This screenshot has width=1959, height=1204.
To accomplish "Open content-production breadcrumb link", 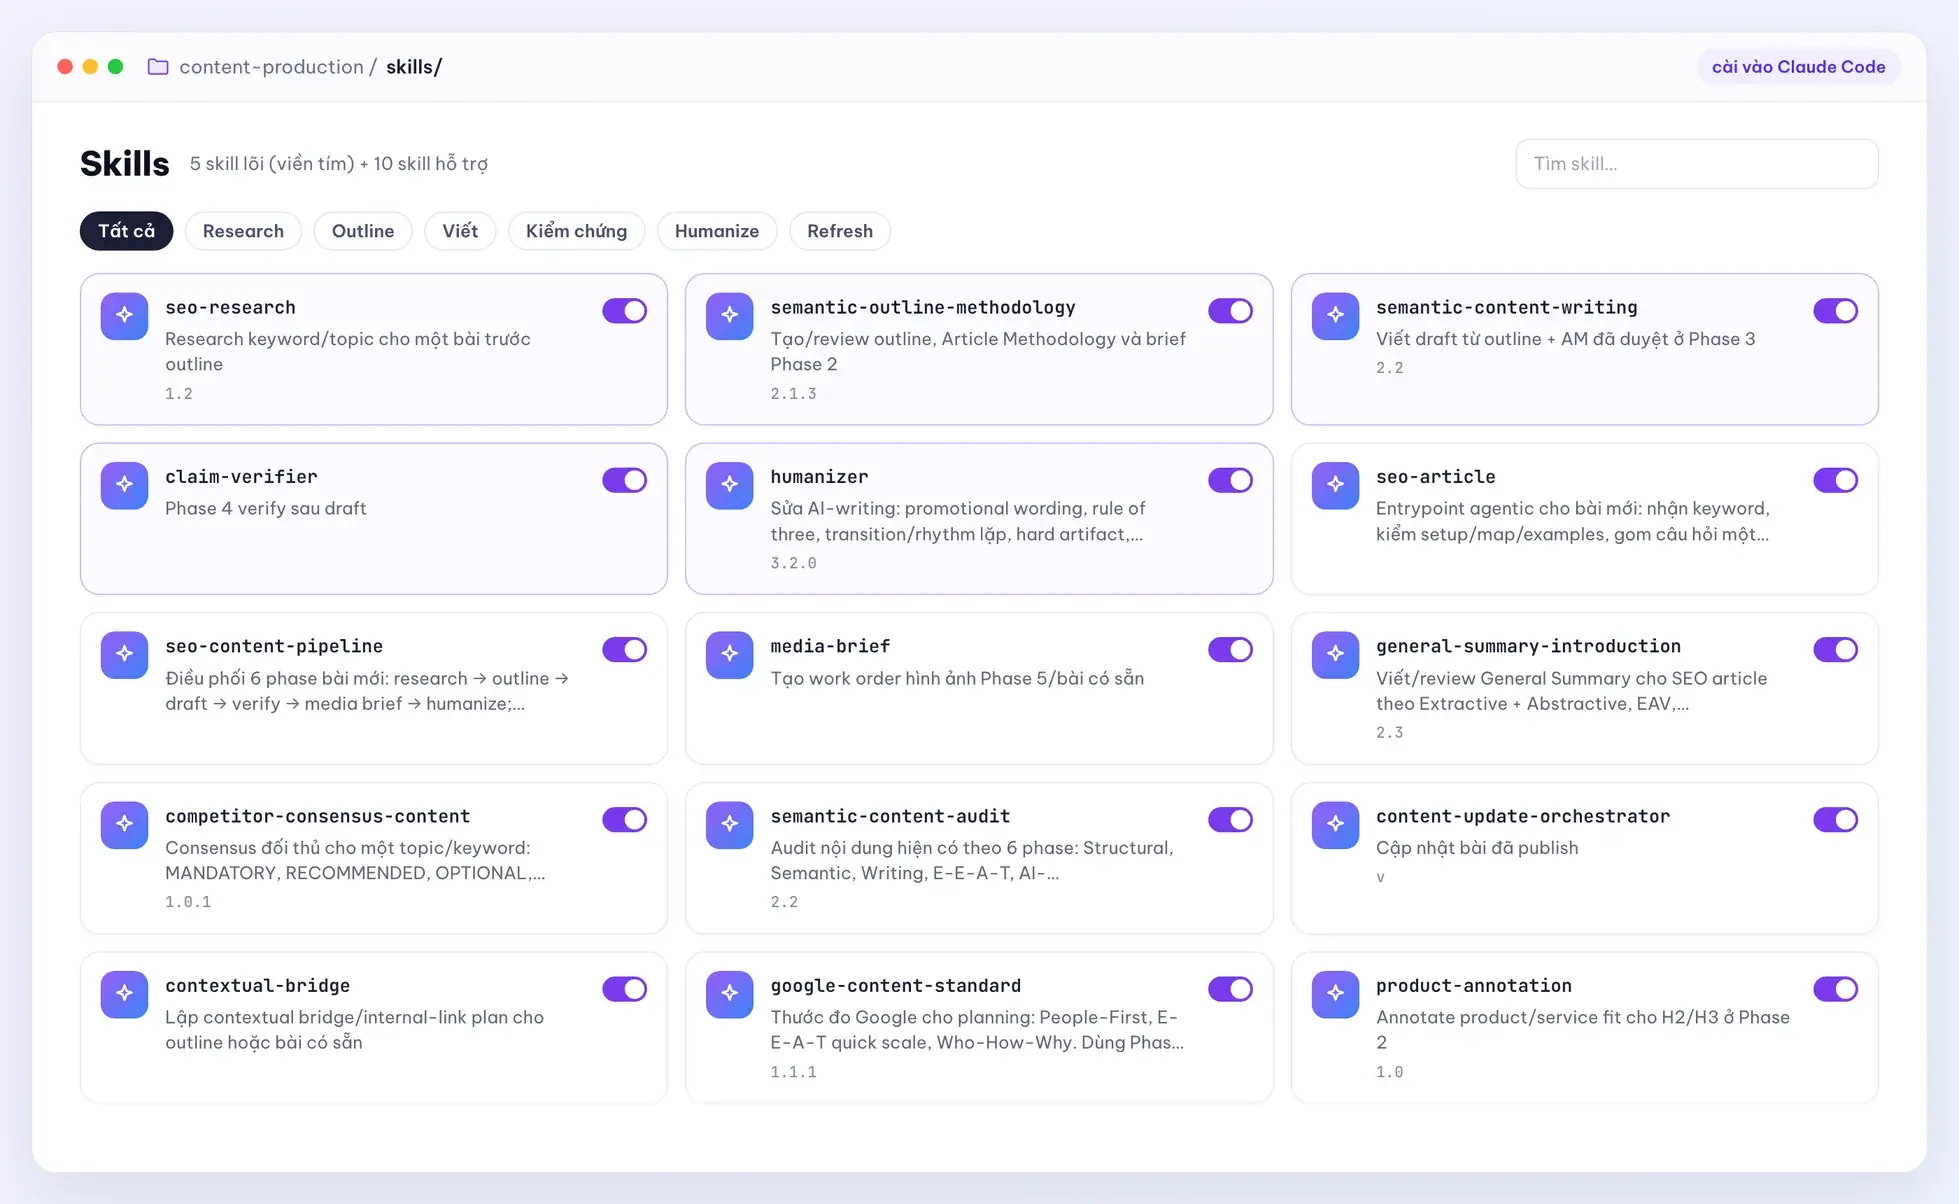I will click(271, 67).
